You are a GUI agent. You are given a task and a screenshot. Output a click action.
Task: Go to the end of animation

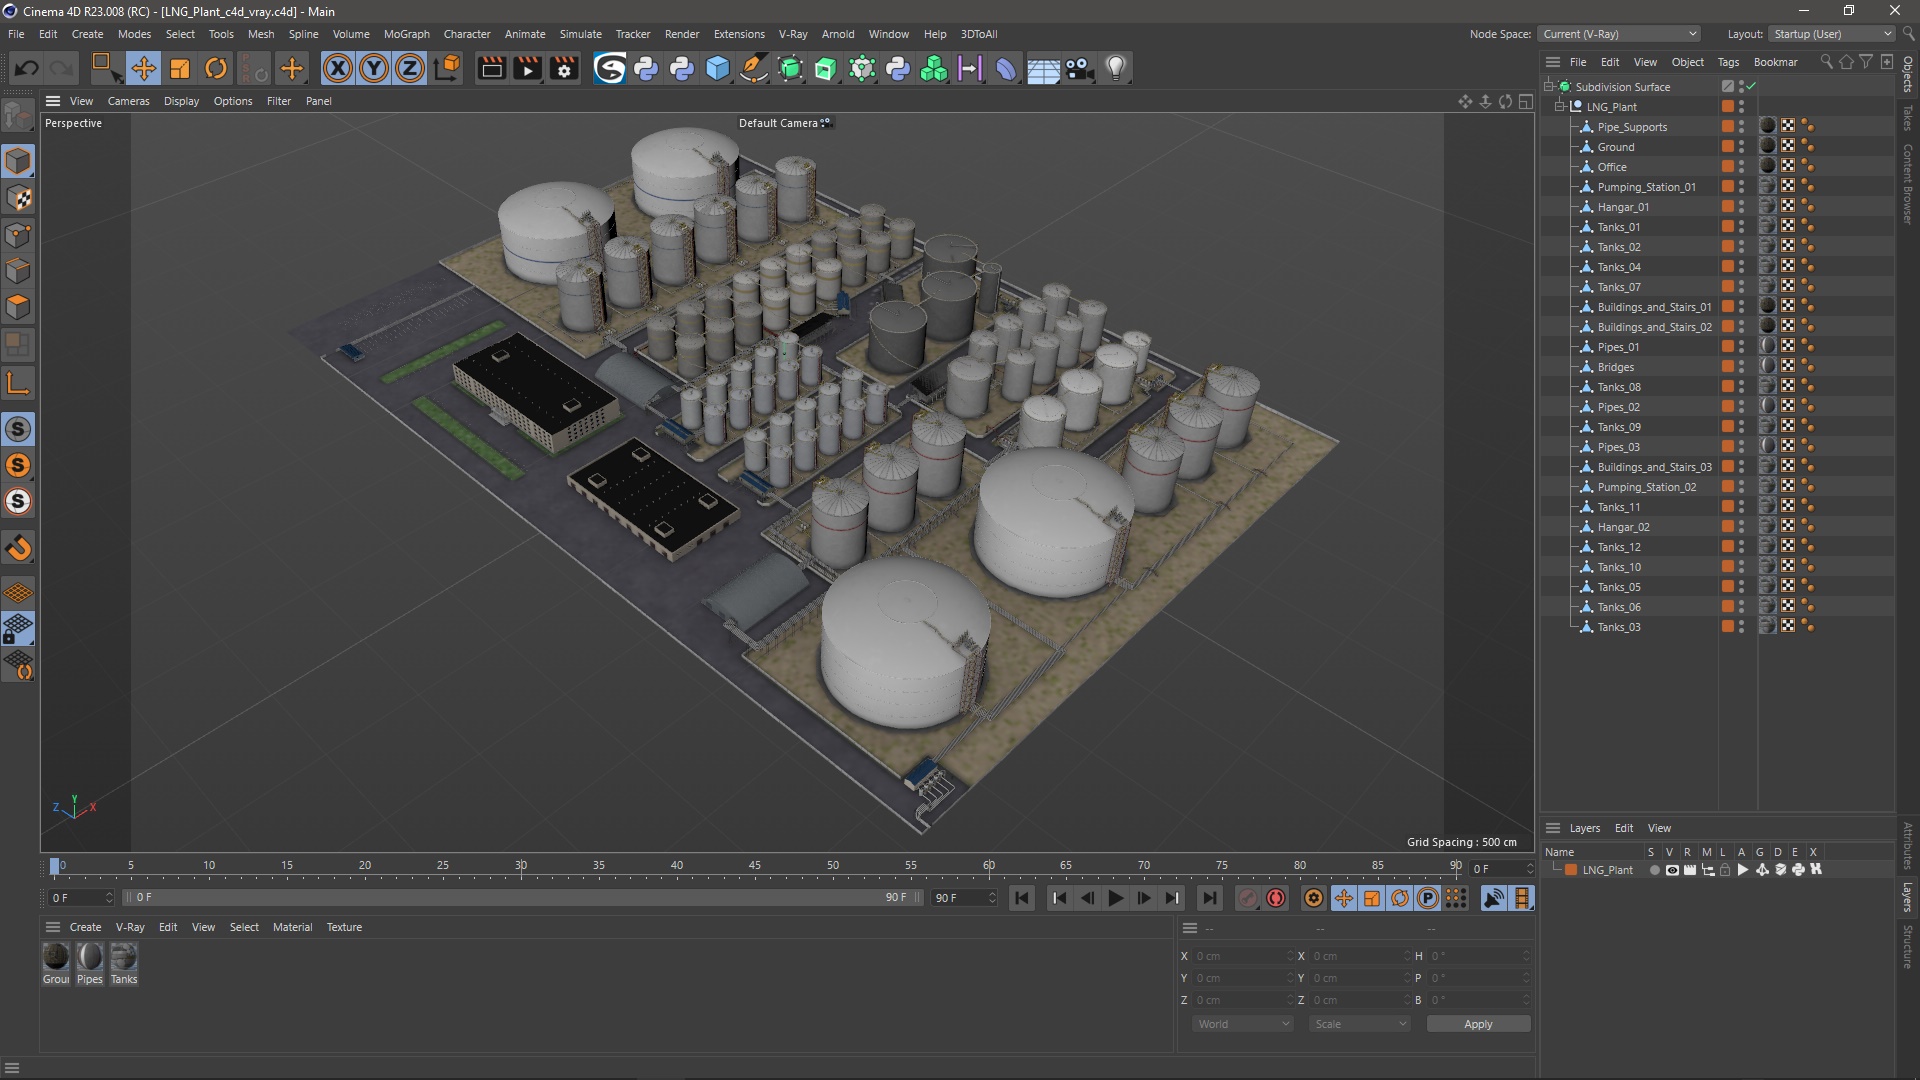click(1209, 898)
